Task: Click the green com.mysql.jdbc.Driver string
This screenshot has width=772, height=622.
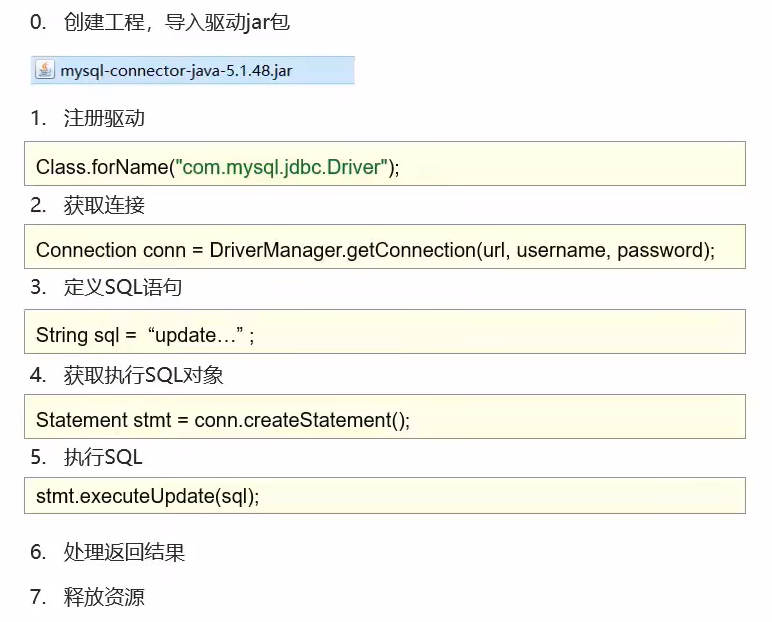Action: (282, 167)
